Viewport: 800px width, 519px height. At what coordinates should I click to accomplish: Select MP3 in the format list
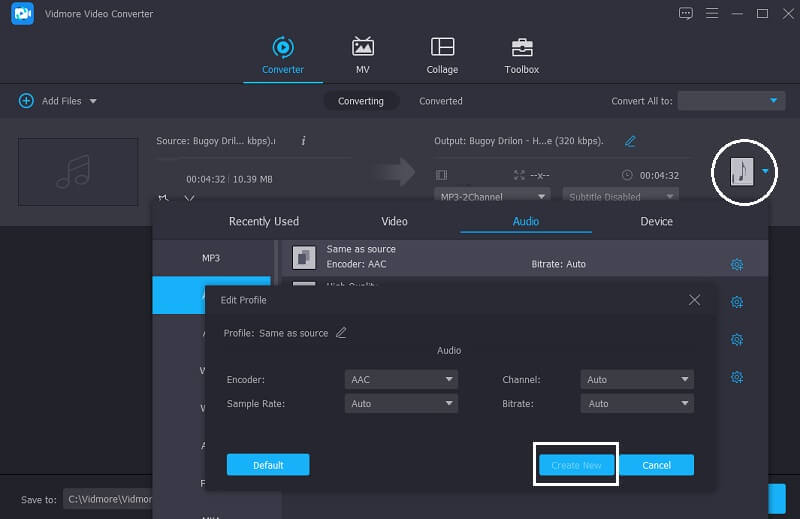coord(211,258)
